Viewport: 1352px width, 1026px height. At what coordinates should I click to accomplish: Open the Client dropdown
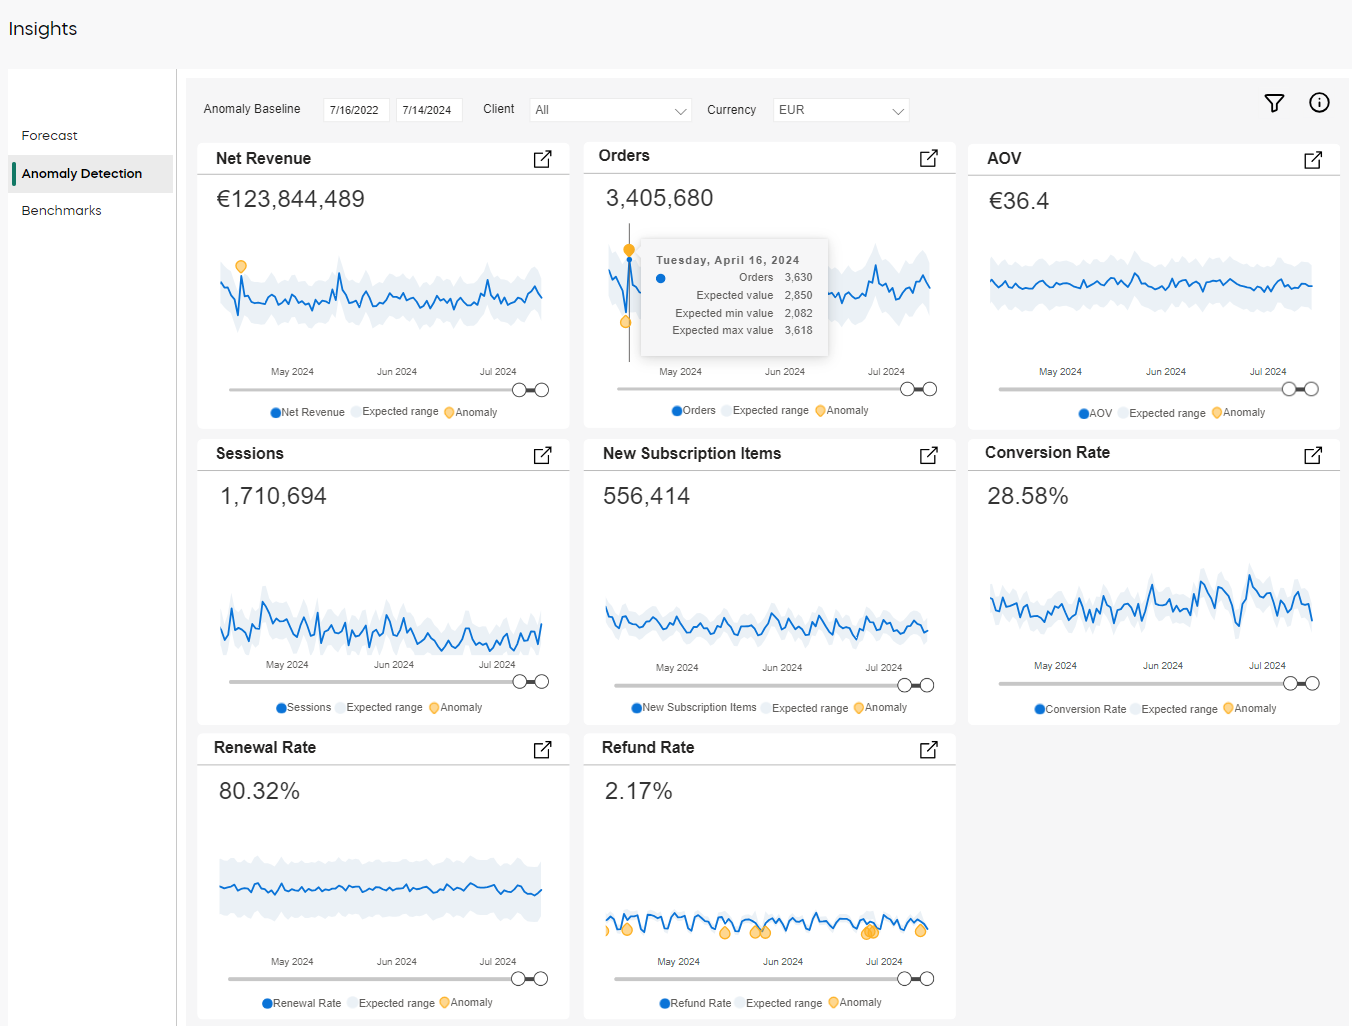(x=611, y=110)
